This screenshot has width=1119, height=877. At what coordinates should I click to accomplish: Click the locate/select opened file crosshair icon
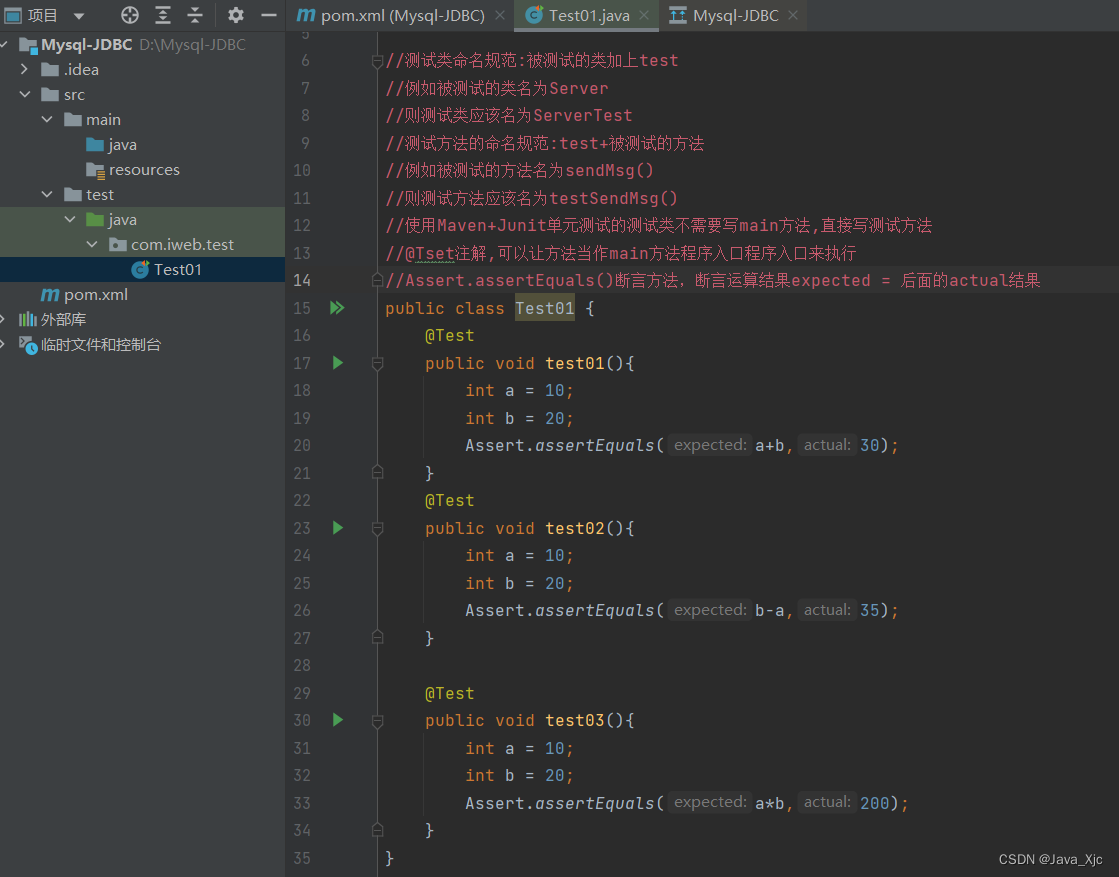(130, 15)
